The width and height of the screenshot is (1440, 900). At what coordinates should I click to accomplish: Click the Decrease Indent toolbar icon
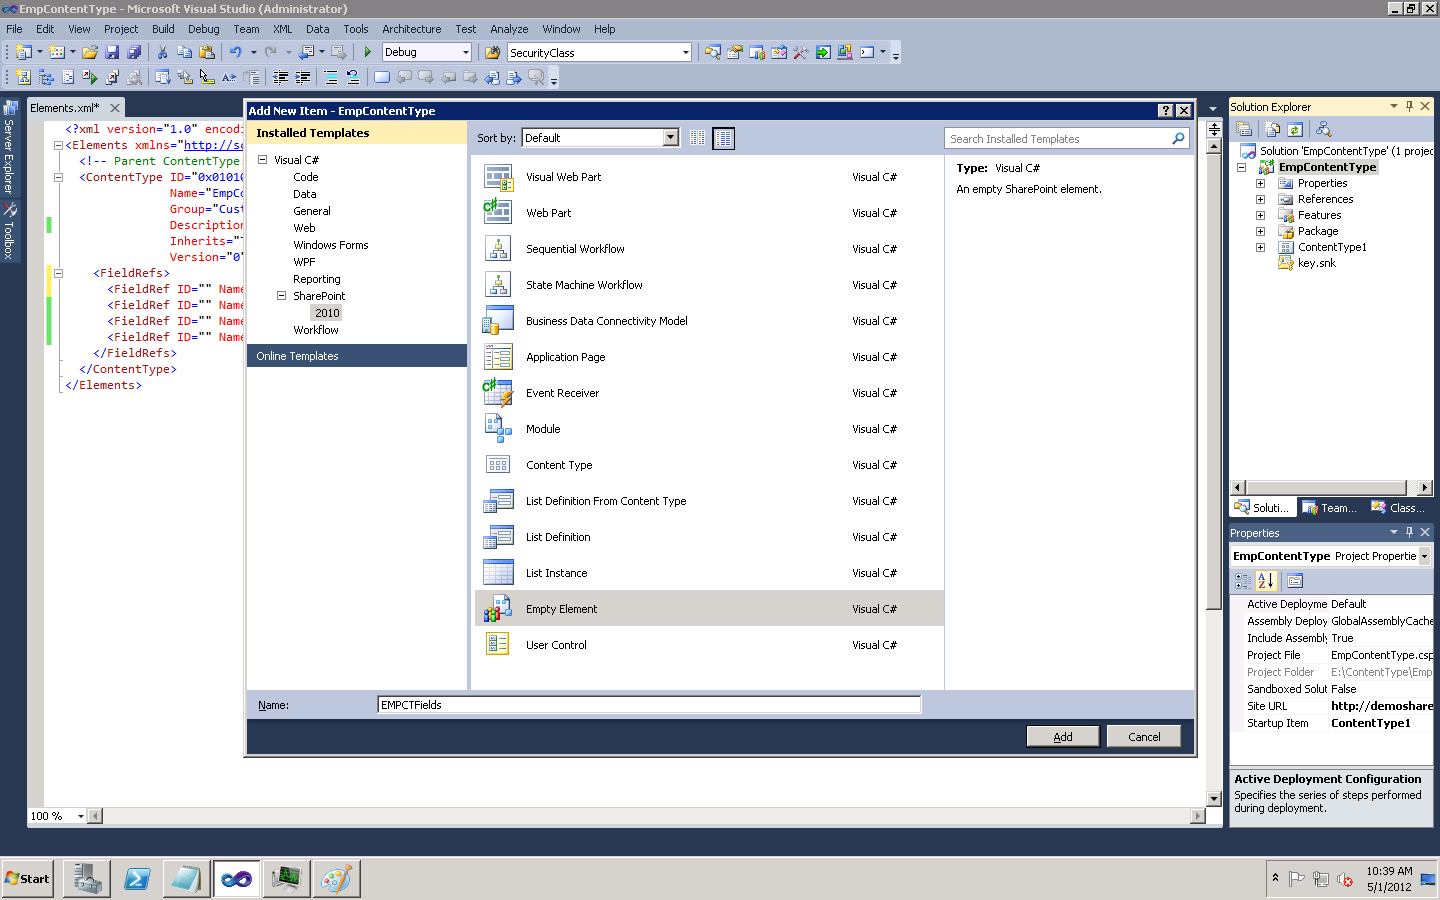[281, 77]
